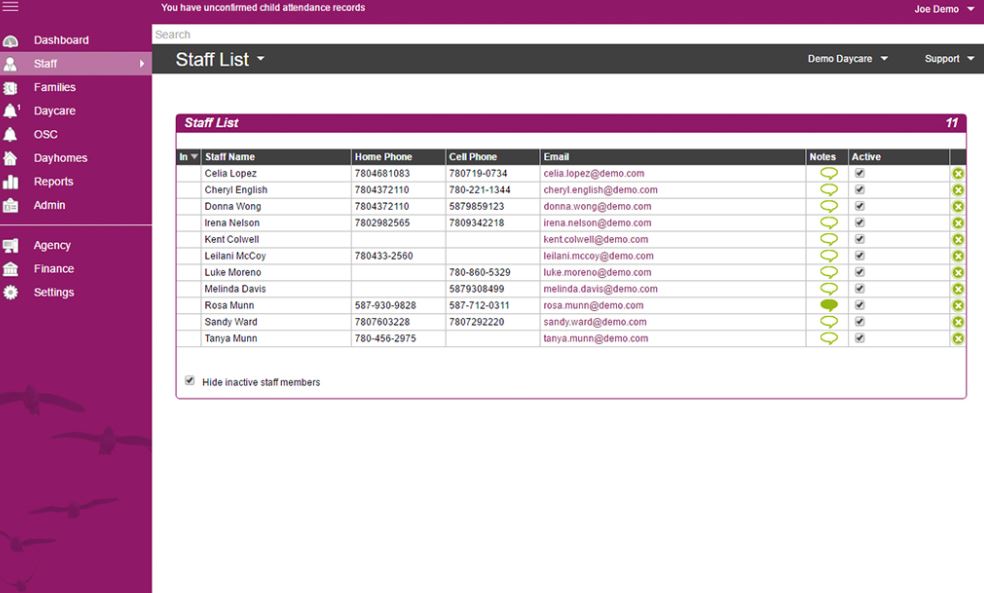Click the Agency sidebar icon
This screenshot has height=593, width=984.
[x=10, y=245]
